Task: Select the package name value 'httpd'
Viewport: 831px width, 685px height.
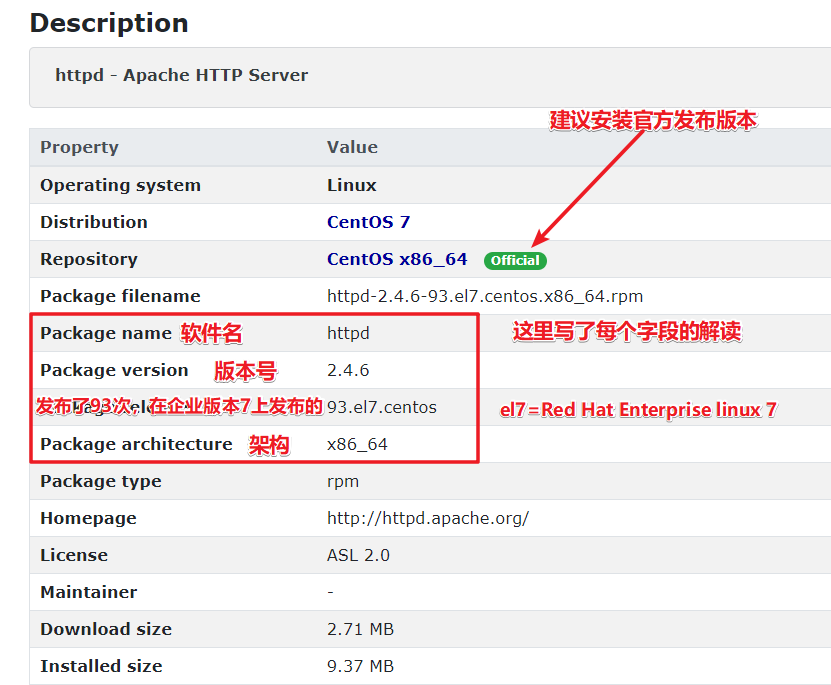Action: coord(348,333)
